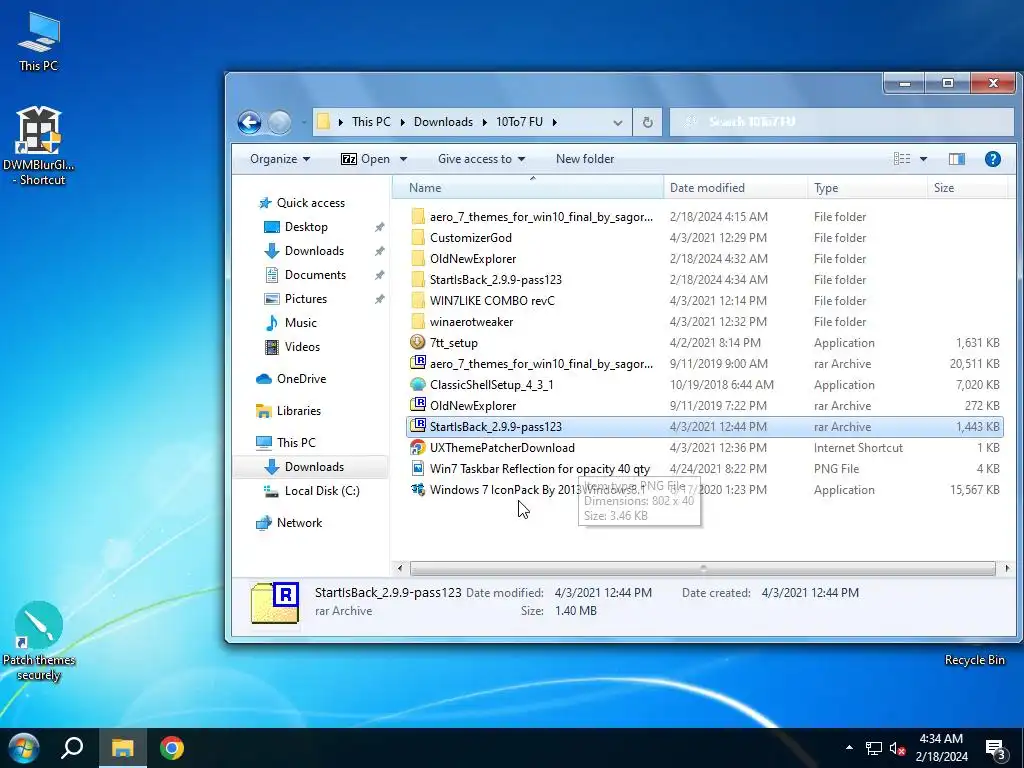Screen dimensions: 1024x768
Task: Open pinned Downloads under Quick access
Action: [x=304, y=251]
